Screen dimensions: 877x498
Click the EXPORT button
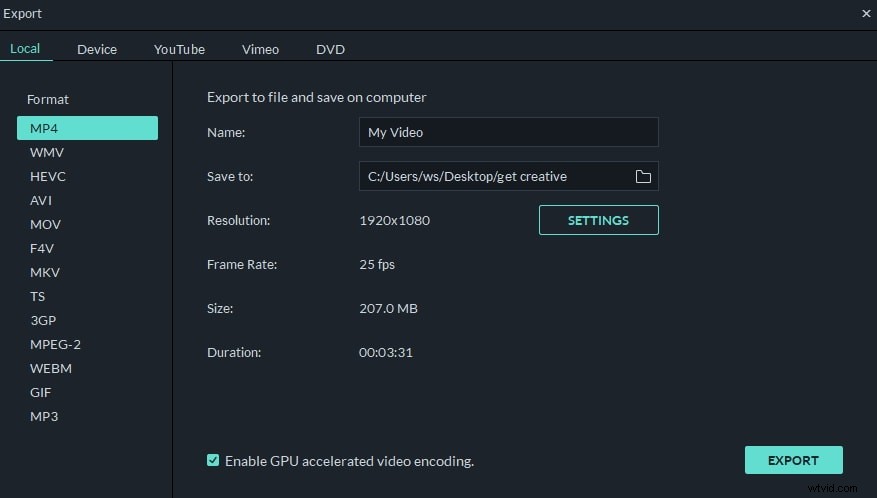pyautogui.click(x=793, y=460)
